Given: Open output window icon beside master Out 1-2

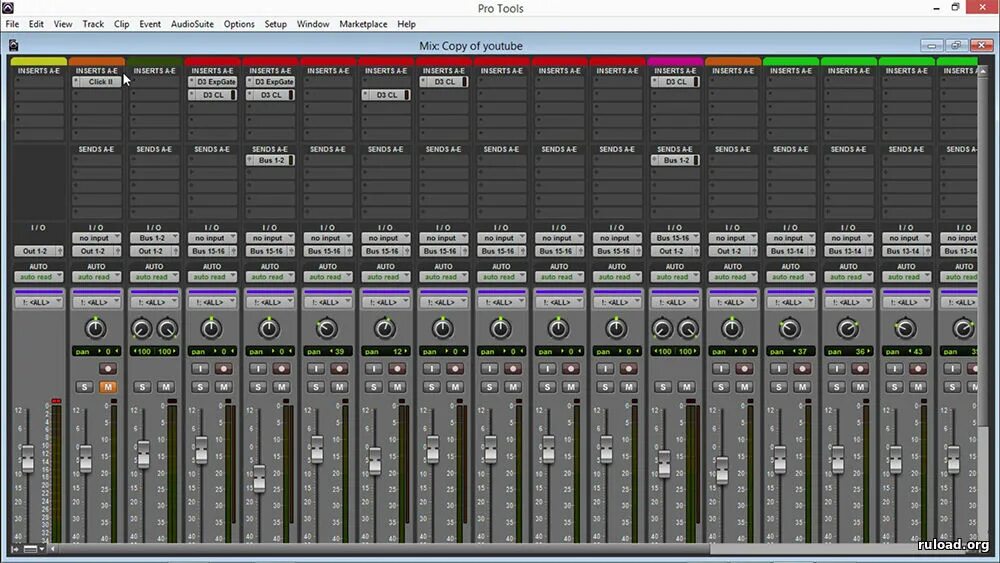Looking at the screenshot, I should (x=59, y=251).
